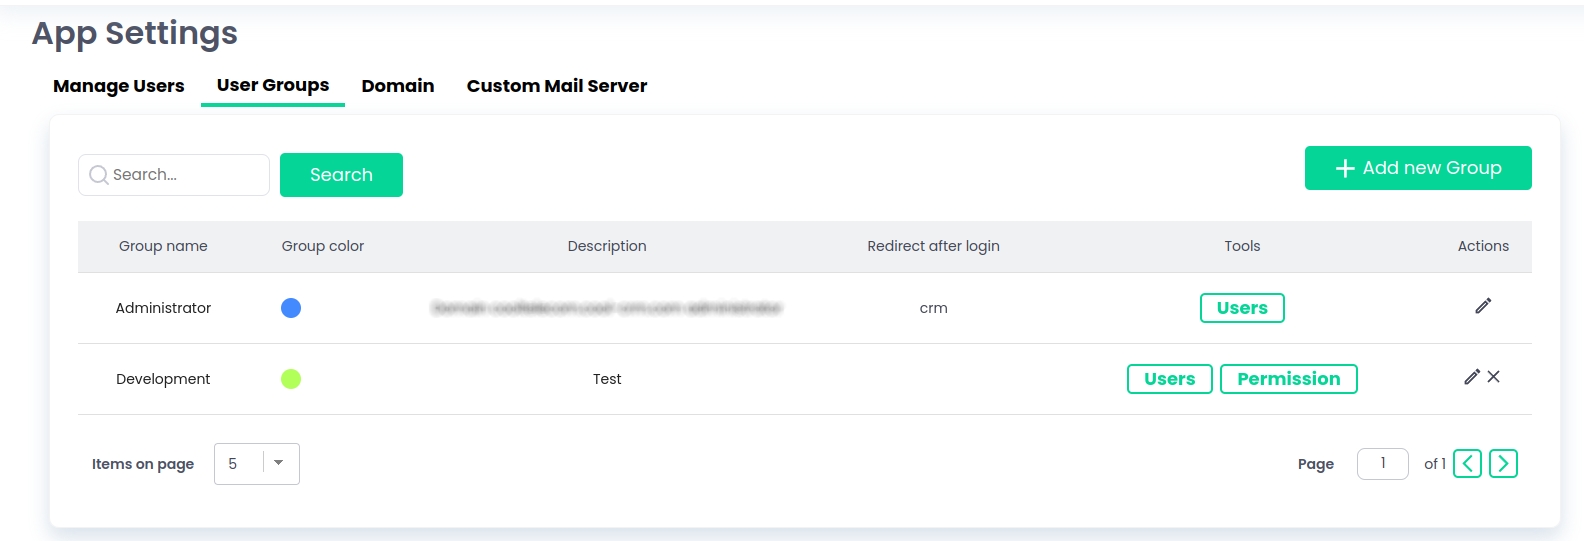Open the Domain tab
Screen dimensions: 1584x541
point(398,86)
